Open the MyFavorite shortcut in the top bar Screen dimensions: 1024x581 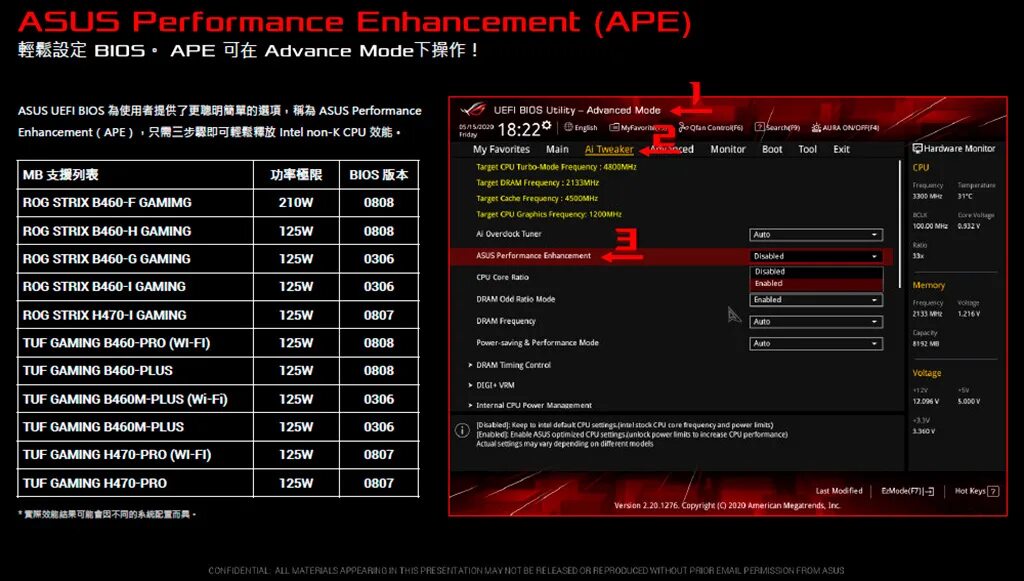(636, 128)
